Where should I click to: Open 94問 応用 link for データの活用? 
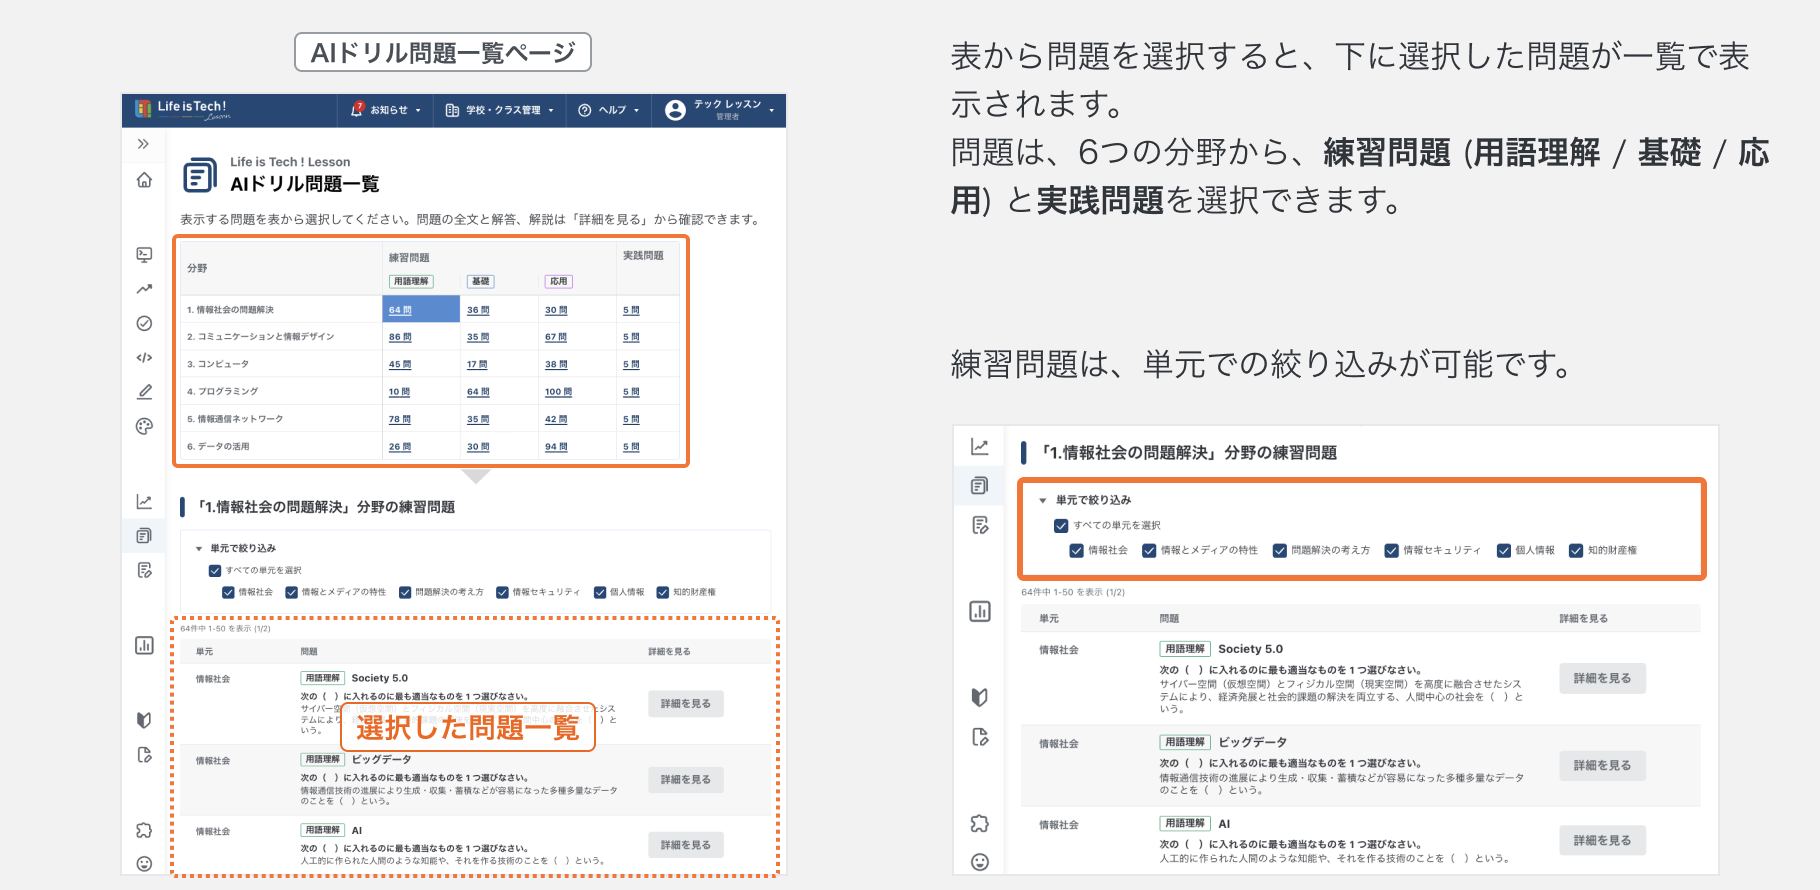(556, 447)
